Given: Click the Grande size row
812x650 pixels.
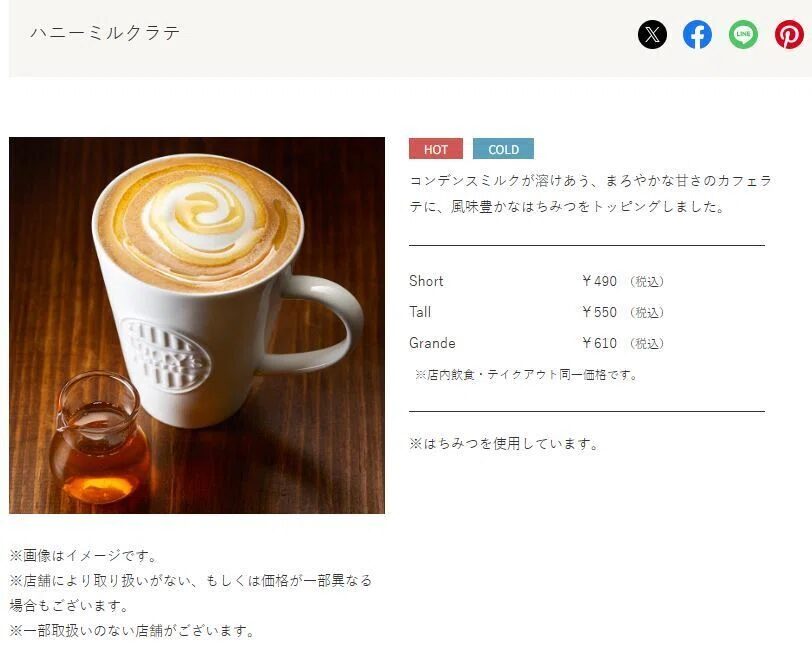Looking at the screenshot, I should point(536,343).
